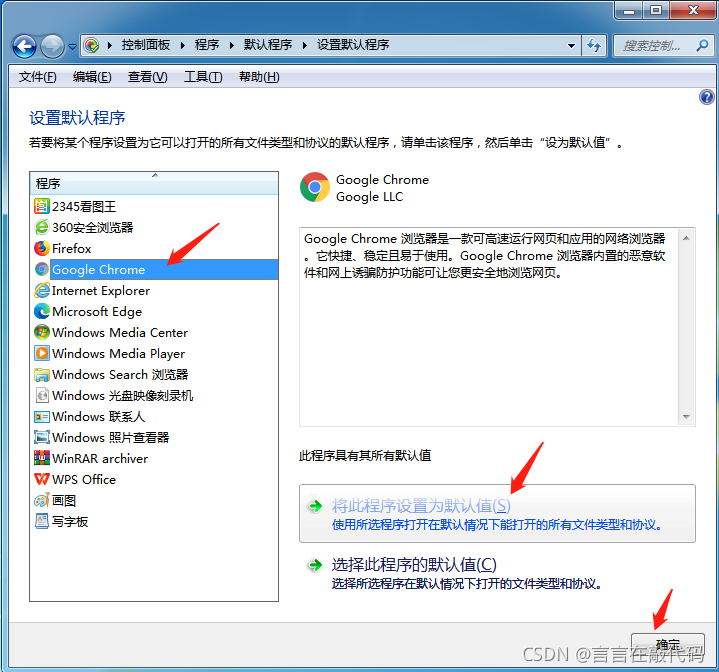Viewport: 719px width, 672px height.
Task: Select the Microsoft Edge row
Action: (x=154, y=311)
